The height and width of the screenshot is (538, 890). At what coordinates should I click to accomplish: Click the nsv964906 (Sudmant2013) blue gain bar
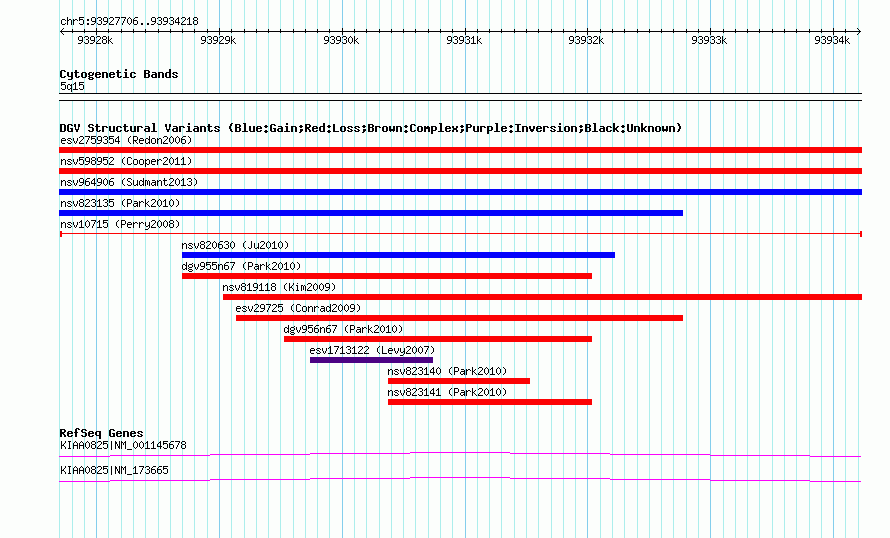(x=460, y=192)
